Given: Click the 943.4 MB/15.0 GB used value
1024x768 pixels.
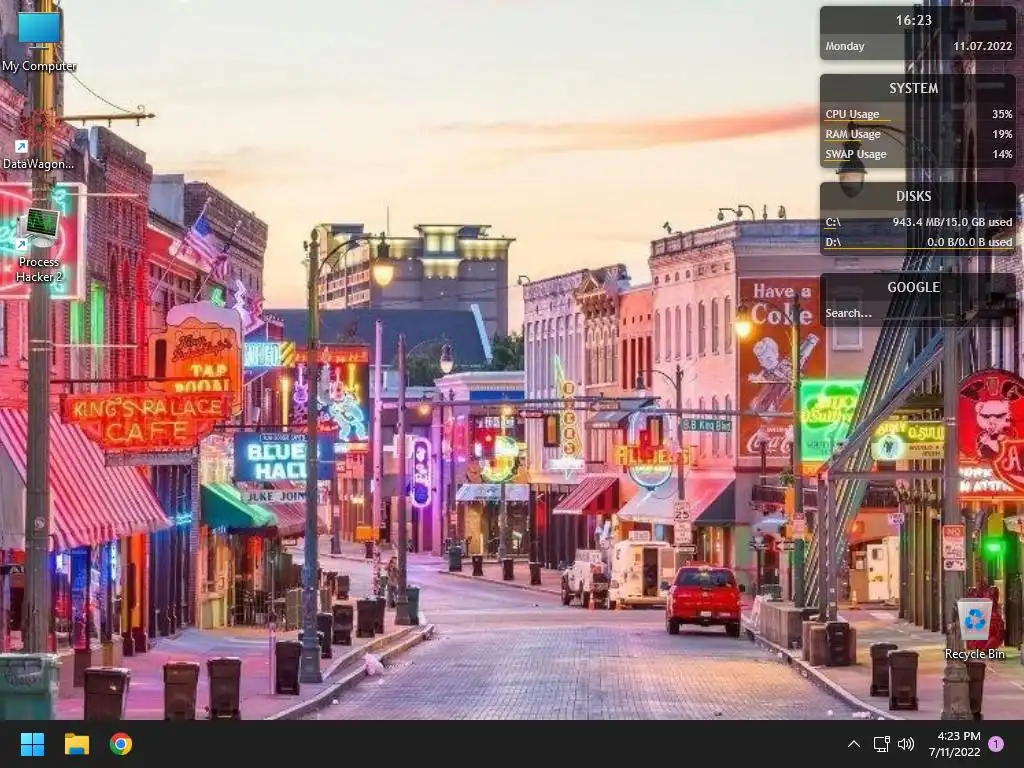Looking at the screenshot, I should 952,222.
